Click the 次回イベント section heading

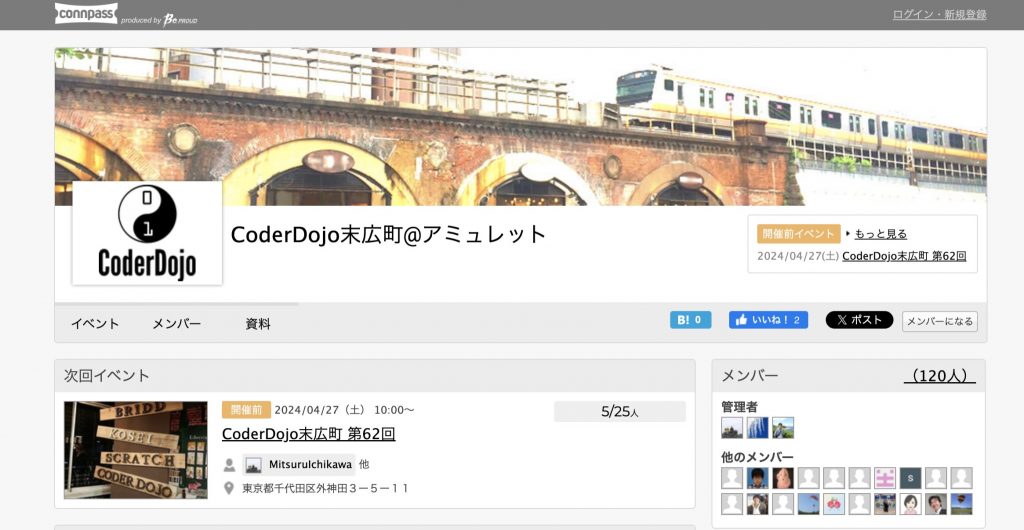pyautogui.click(x=107, y=375)
